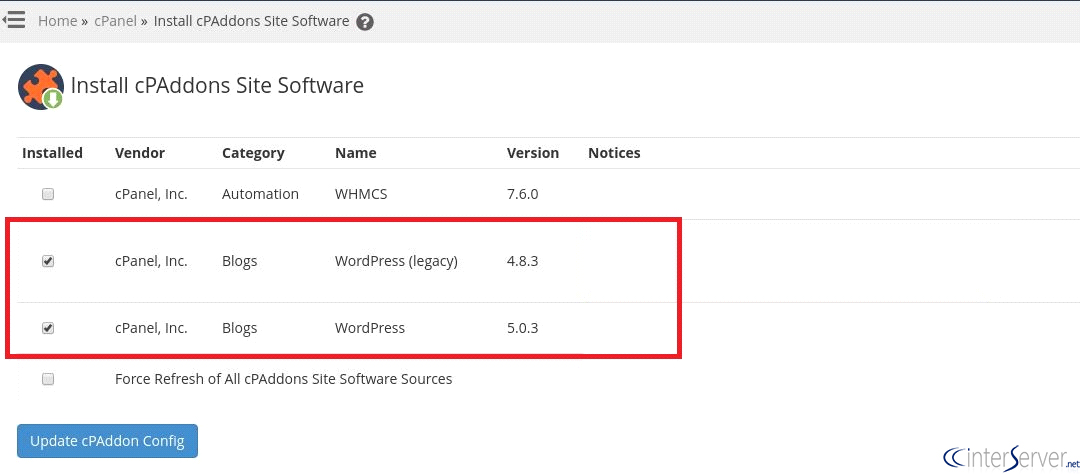The height and width of the screenshot is (474, 1080).
Task: Select the WHMCS name cell
Action: point(361,194)
